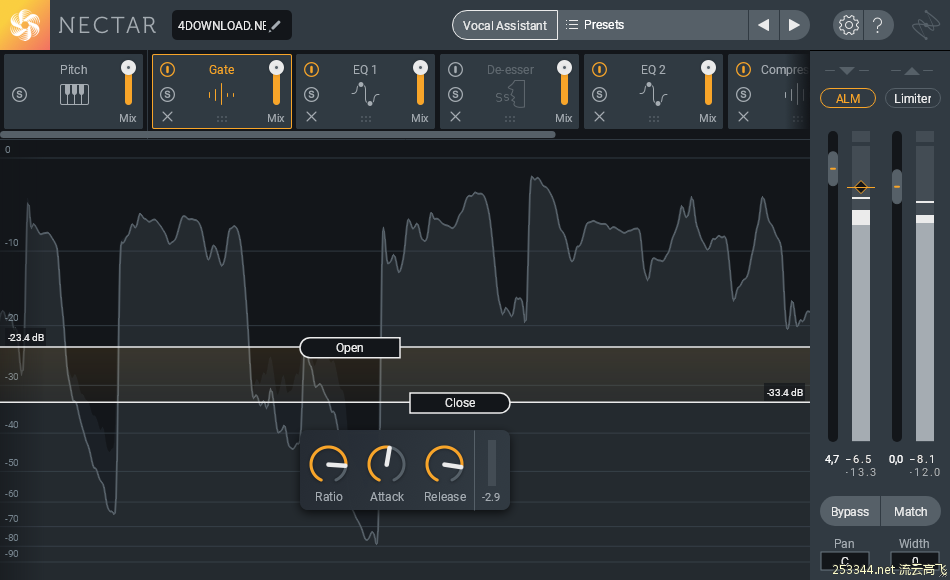Solo the De-esser module
Image resolution: width=950 pixels, height=580 pixels.
pyautogui.click(x=456, y=95)
